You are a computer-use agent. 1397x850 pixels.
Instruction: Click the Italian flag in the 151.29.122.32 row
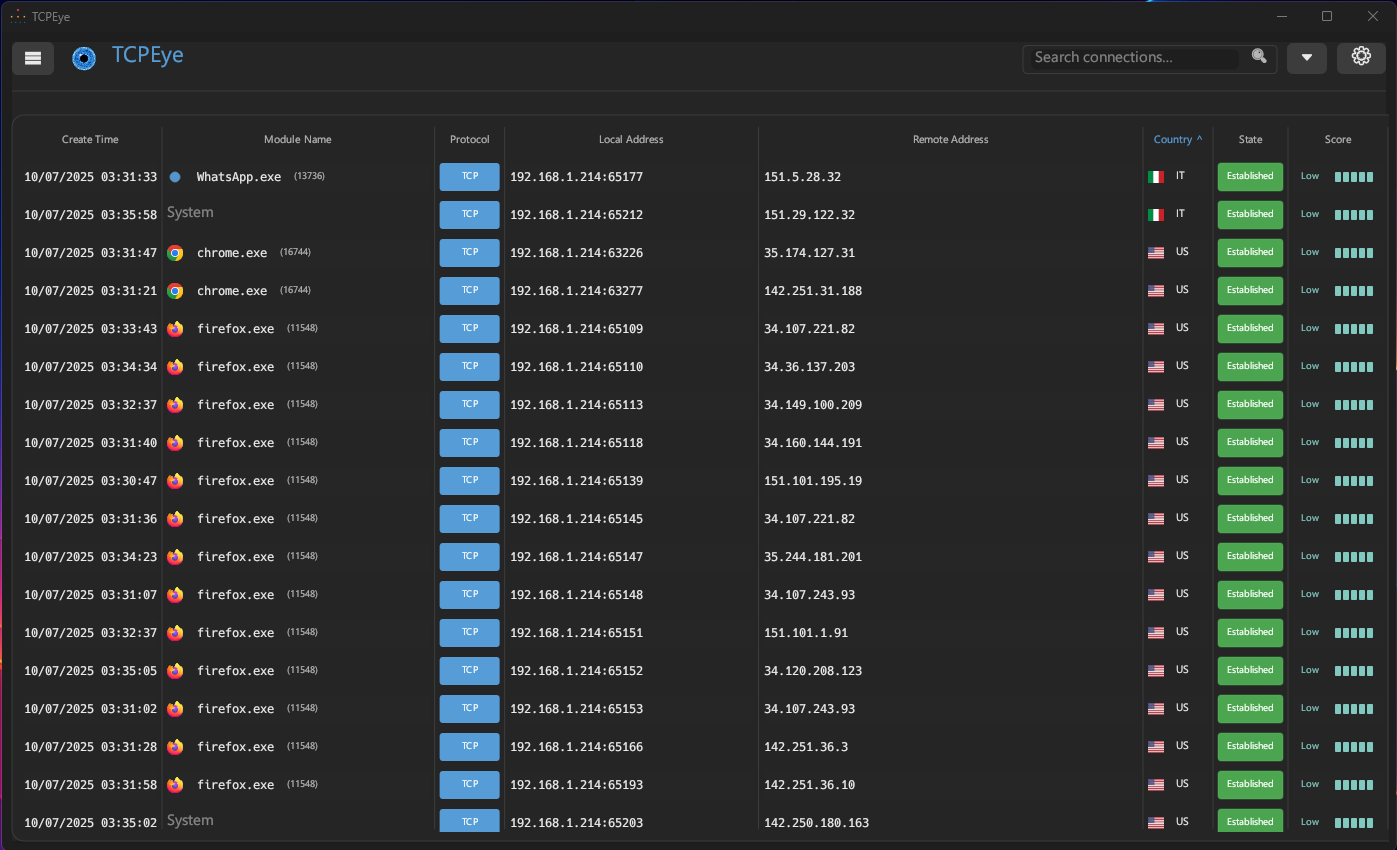(1156, 215)
